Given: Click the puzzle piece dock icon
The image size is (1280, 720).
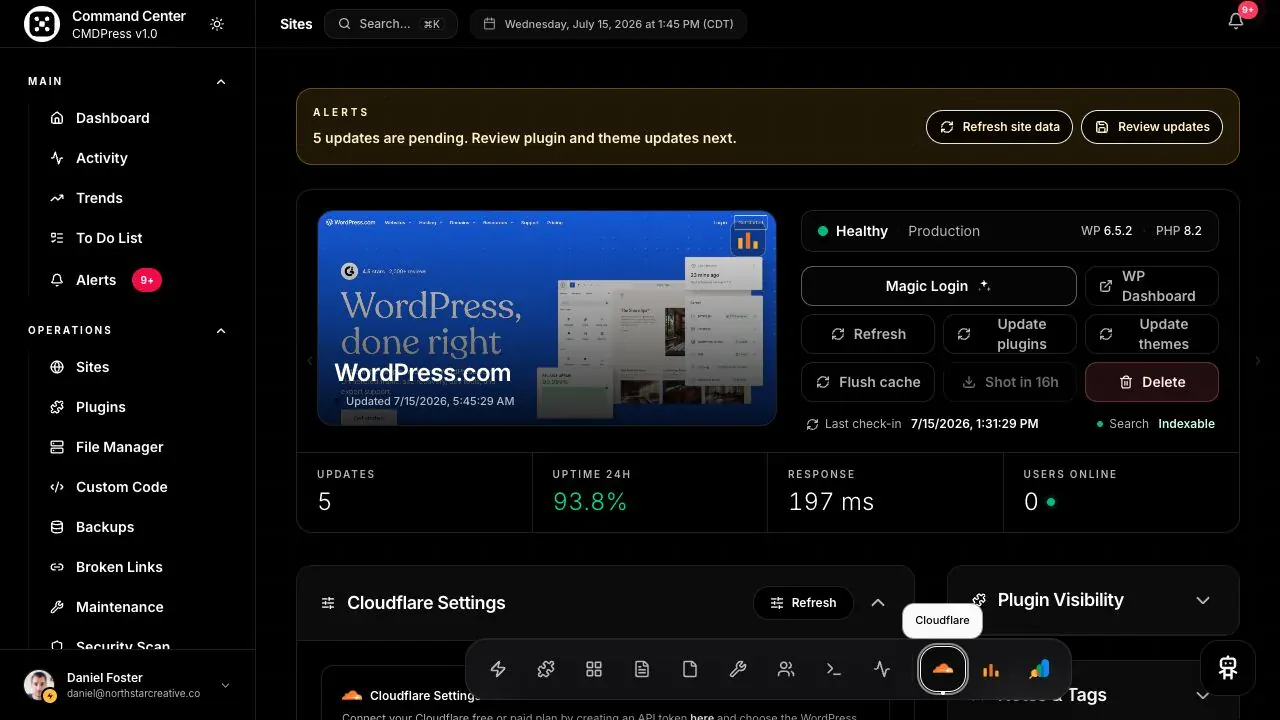Looking at the screenshot, I should [546, 670].
